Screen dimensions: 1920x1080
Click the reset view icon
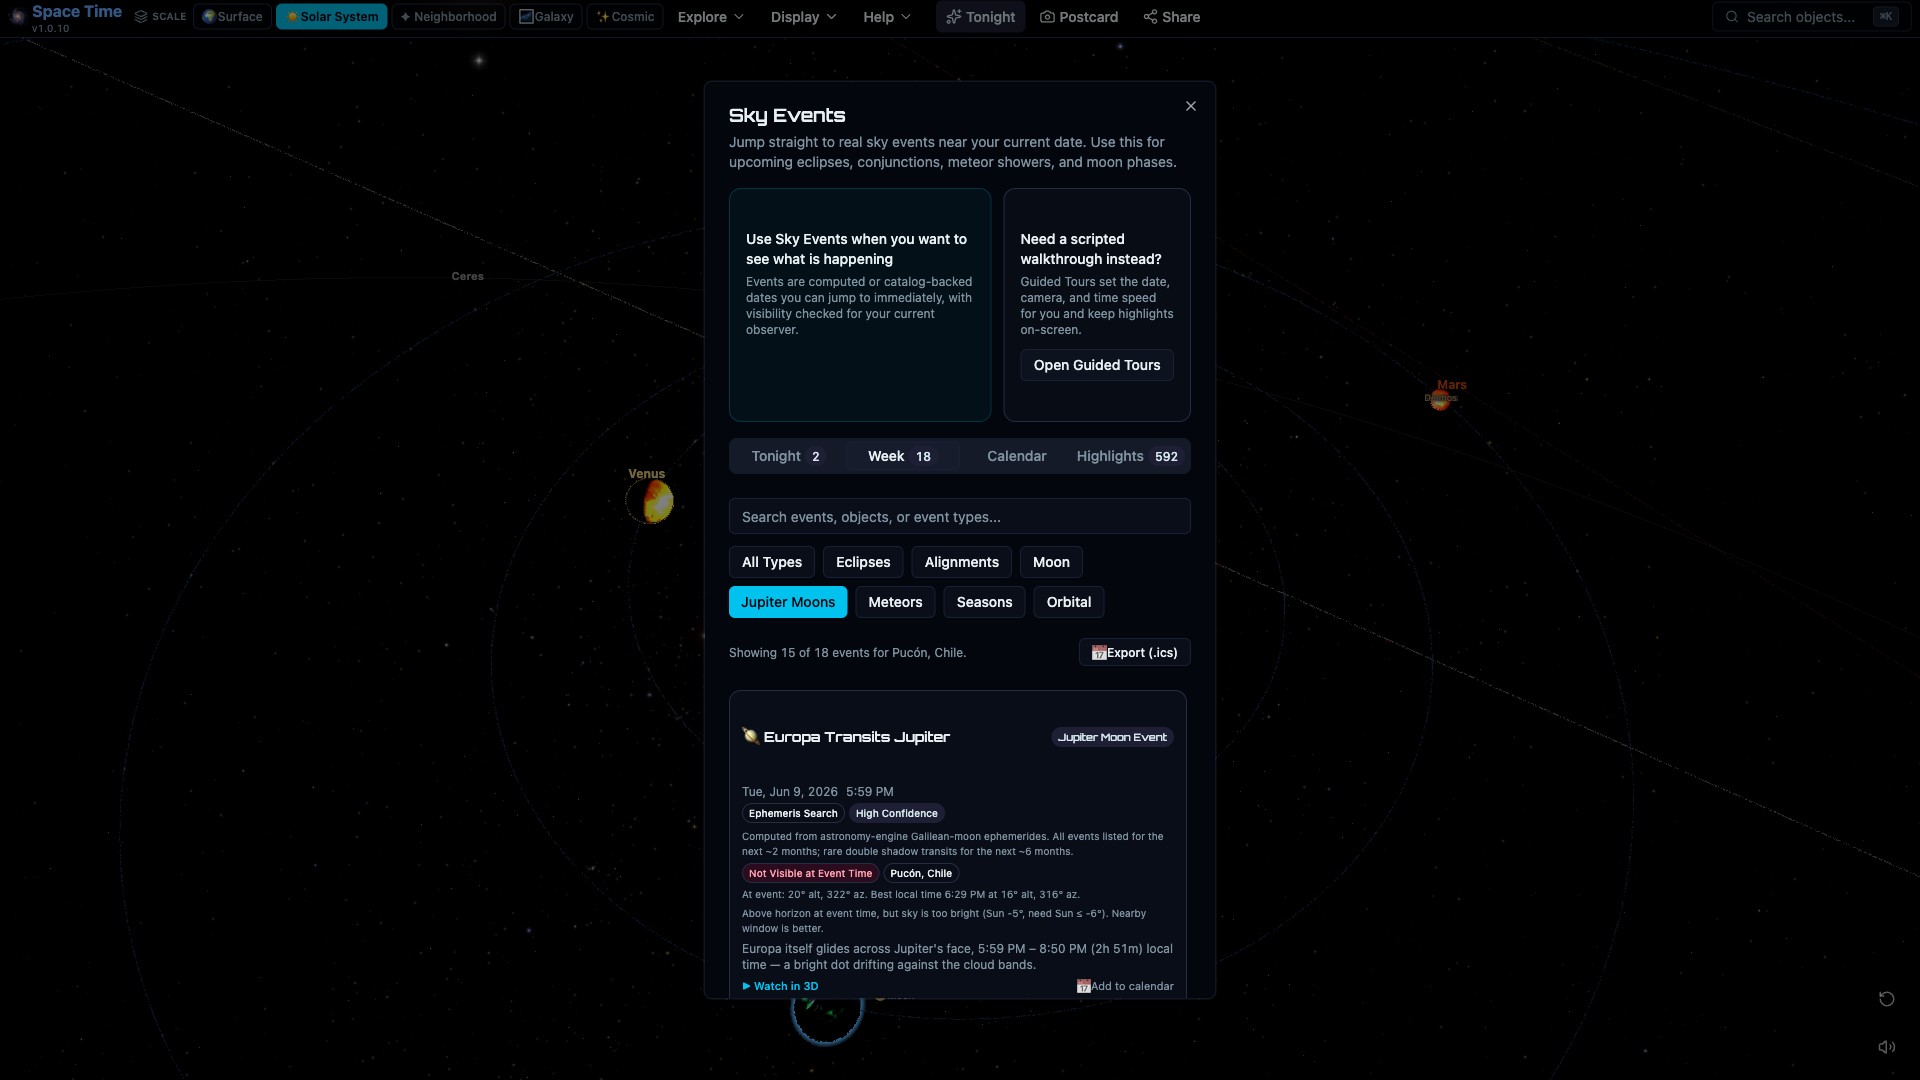1886,999
